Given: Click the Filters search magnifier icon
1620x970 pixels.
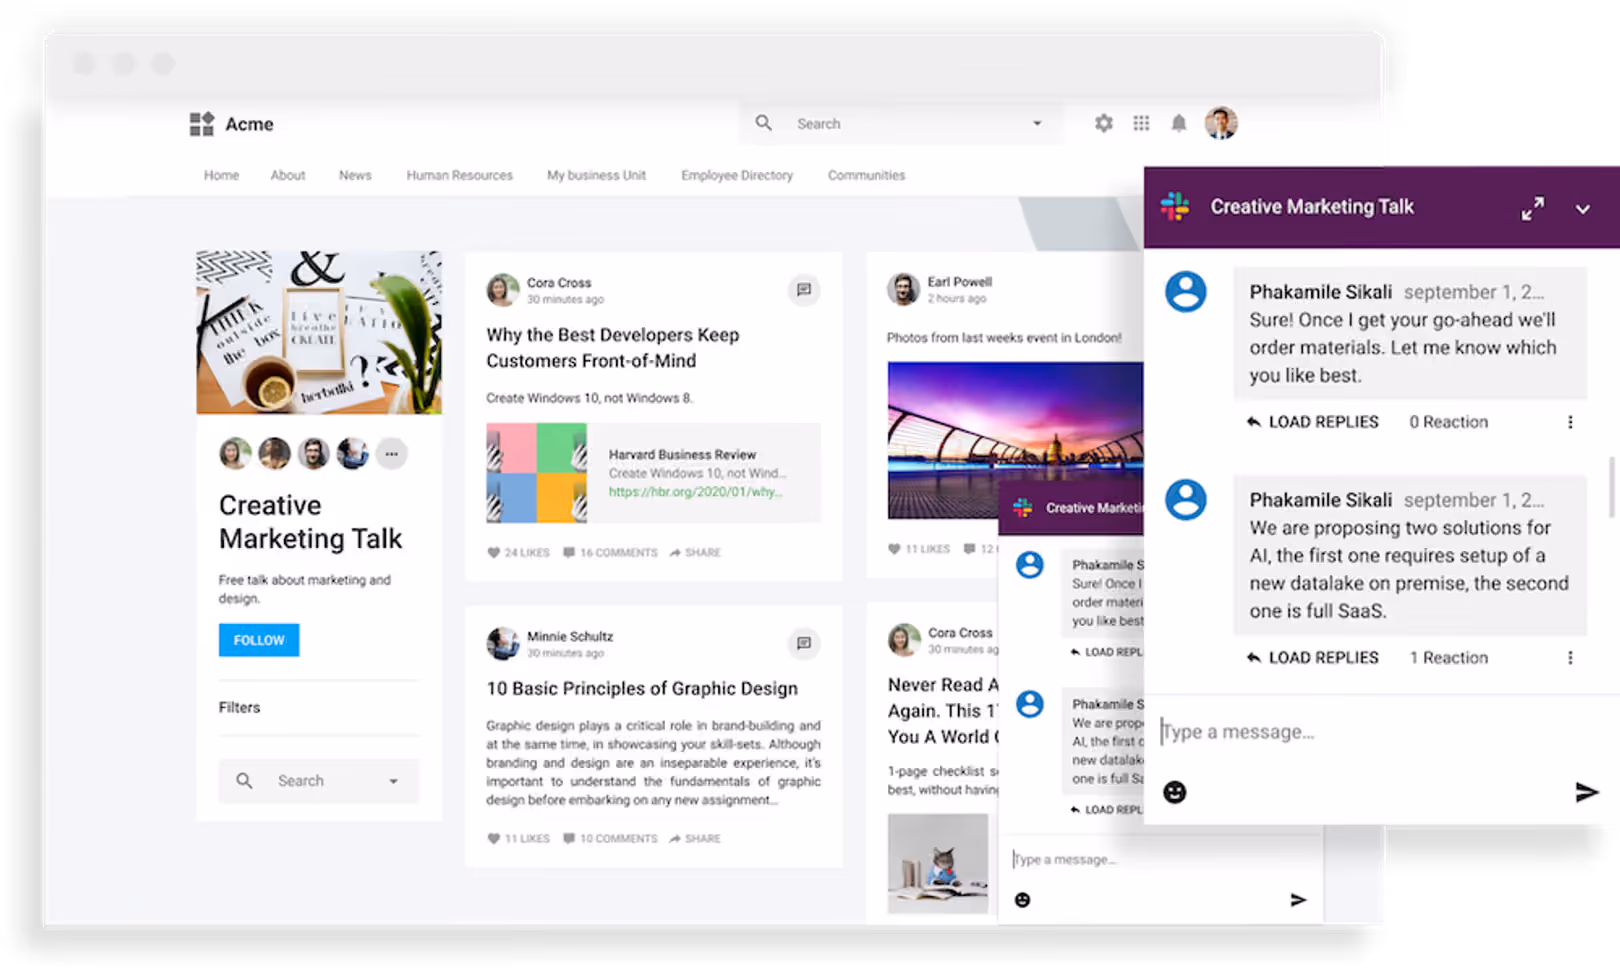Looking at the screenshot, I should pos(244,781).
